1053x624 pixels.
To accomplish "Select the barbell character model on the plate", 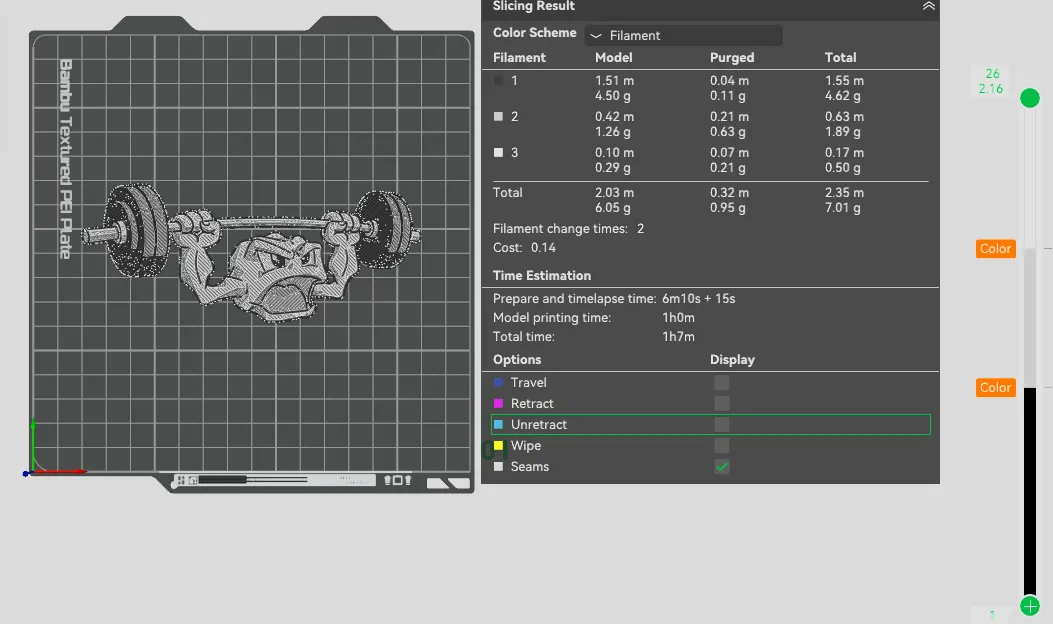I will point(252,252).
